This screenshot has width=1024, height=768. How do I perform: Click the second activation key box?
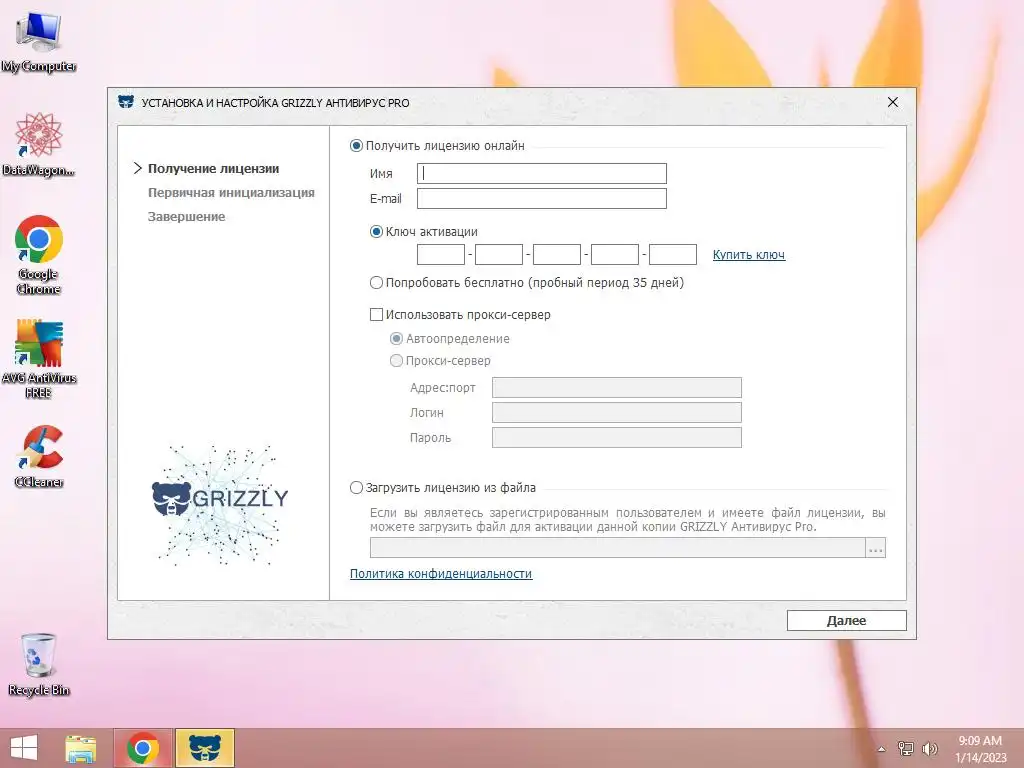pyautogui.click(x=499, y=254)
